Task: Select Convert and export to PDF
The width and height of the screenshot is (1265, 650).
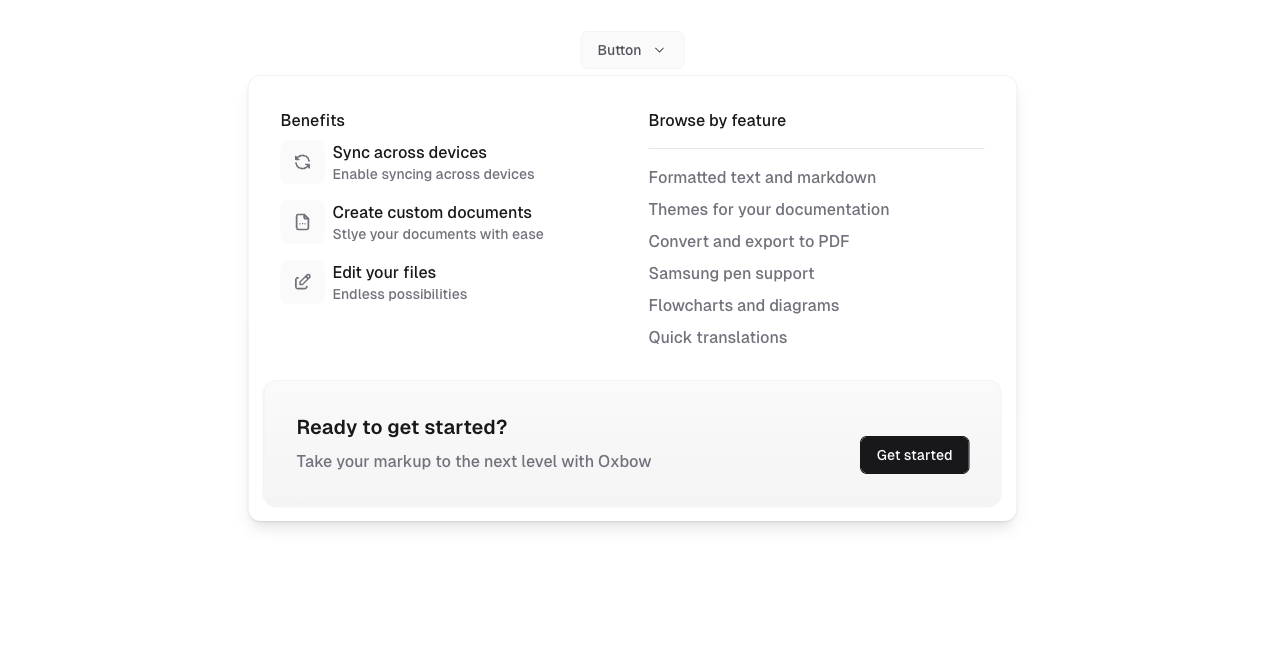Action: pos(748,241)
